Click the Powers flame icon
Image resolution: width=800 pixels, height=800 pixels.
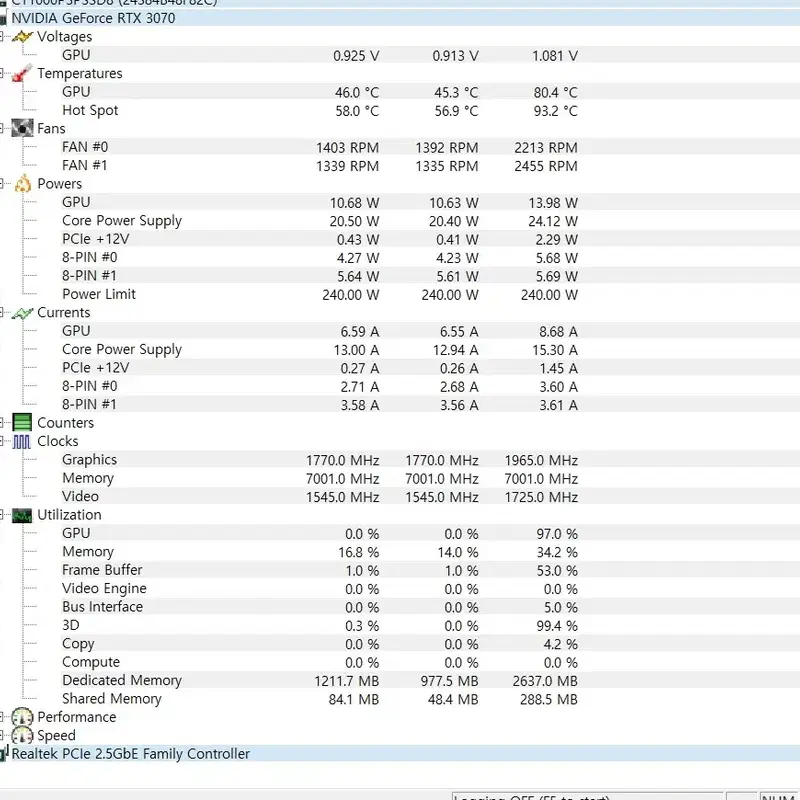[x=22, y=184]
